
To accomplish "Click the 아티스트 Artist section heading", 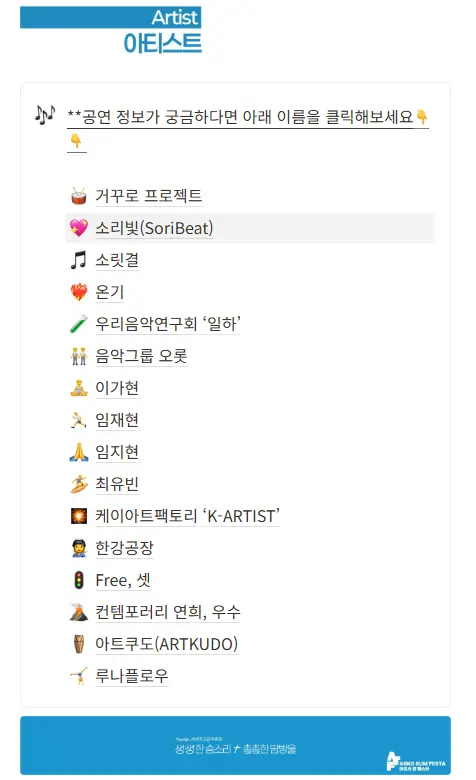I will click(162, 30).
